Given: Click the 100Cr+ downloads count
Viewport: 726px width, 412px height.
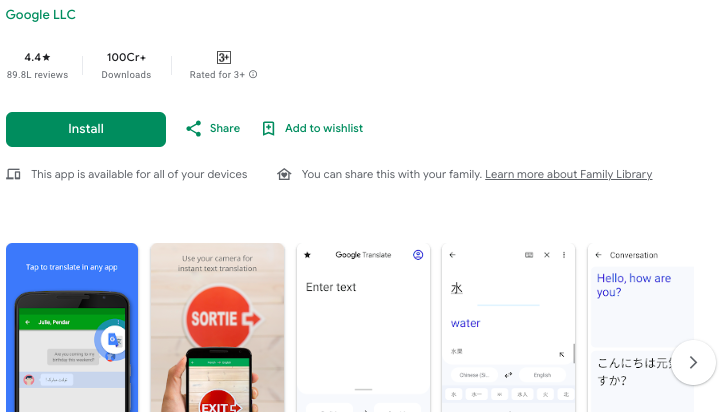Looking at the screenshot, I should (126, 57).
